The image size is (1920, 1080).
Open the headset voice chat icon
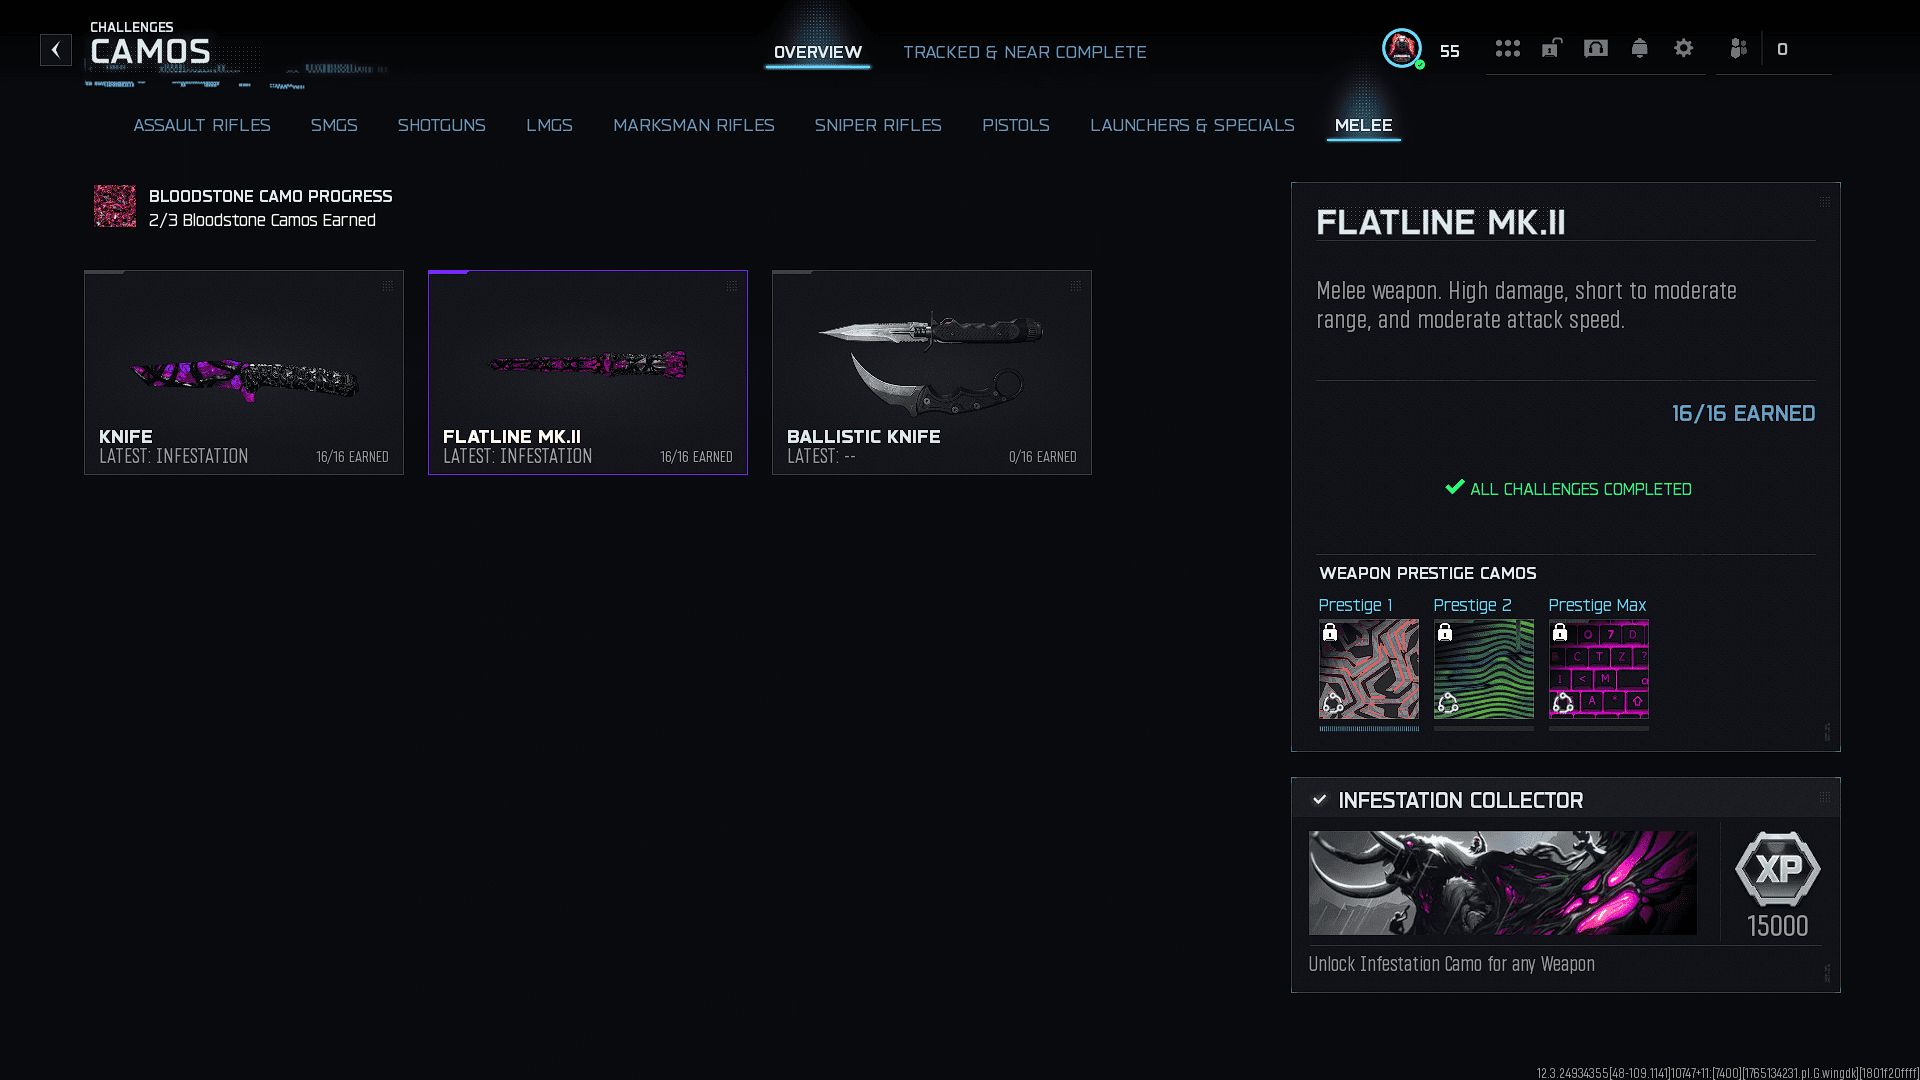tap(1595, 48)
